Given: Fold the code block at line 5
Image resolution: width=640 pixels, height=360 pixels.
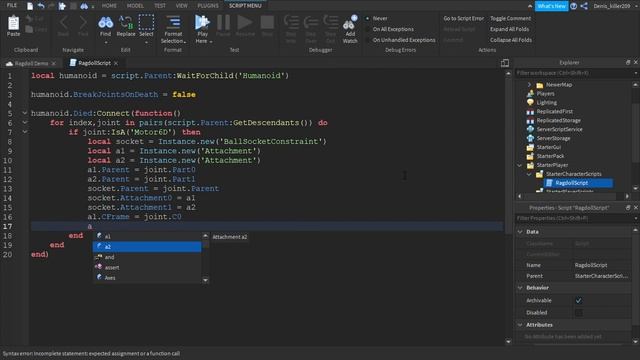Looking at the screenshot, I should 25,113.
